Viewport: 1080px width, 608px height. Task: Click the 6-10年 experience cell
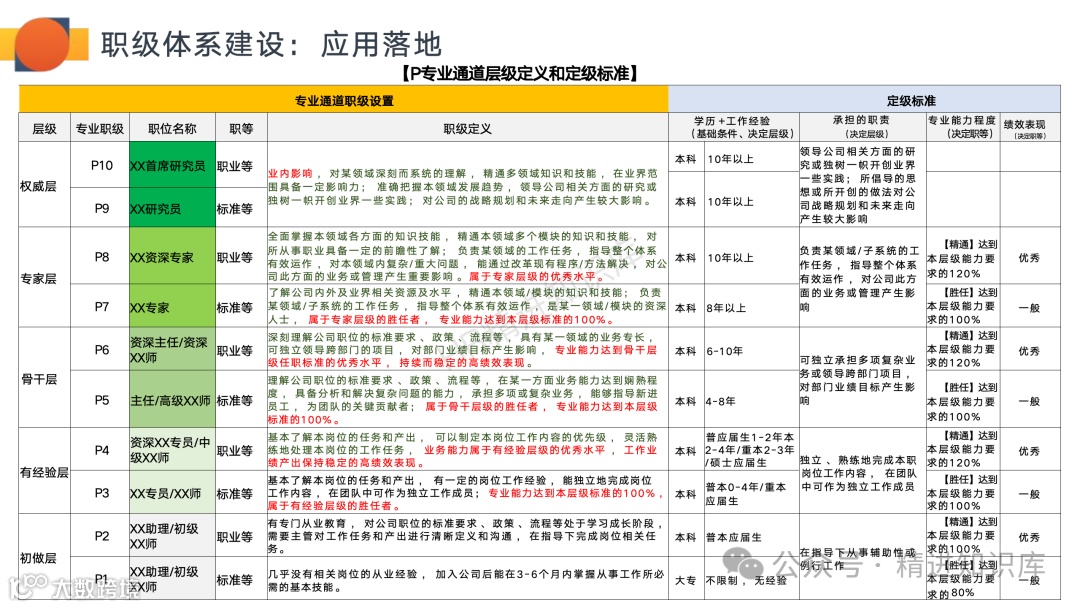click(751, 350)
